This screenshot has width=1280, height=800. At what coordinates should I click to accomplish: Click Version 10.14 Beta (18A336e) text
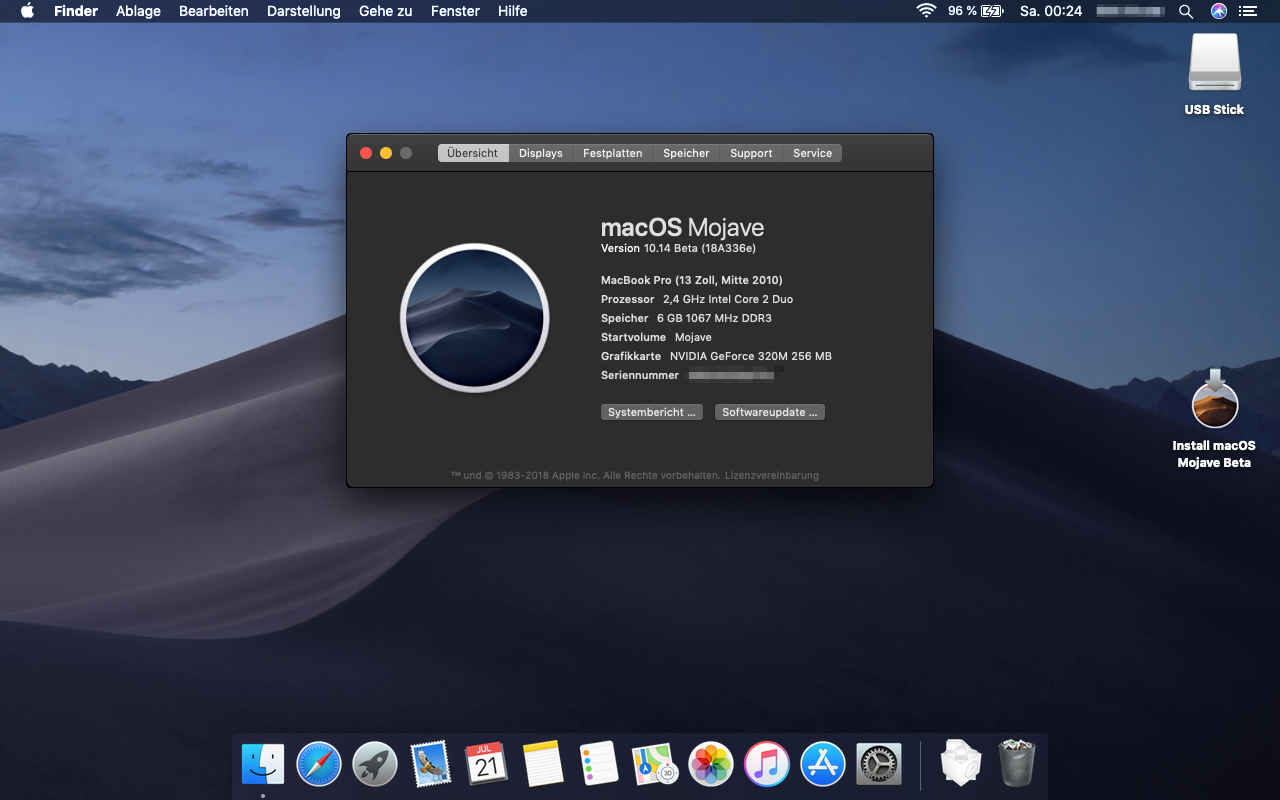(x=678, y=248)
